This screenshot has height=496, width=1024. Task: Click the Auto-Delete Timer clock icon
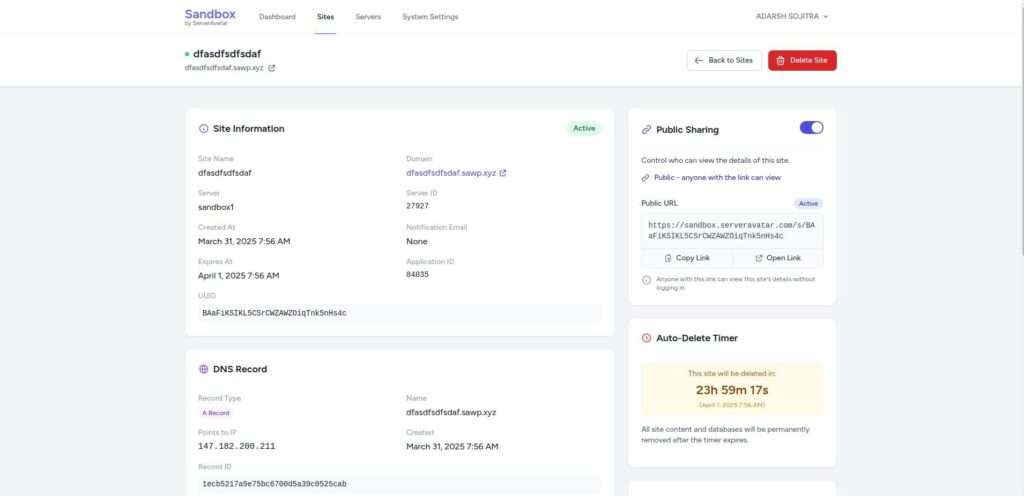[646, 338]
